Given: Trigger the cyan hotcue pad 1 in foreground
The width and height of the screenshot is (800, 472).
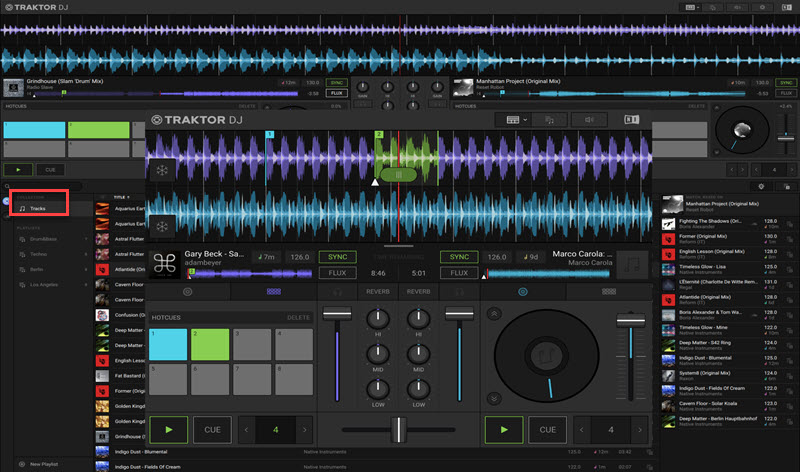Looking at the screenshot, I should pos(168,344).
